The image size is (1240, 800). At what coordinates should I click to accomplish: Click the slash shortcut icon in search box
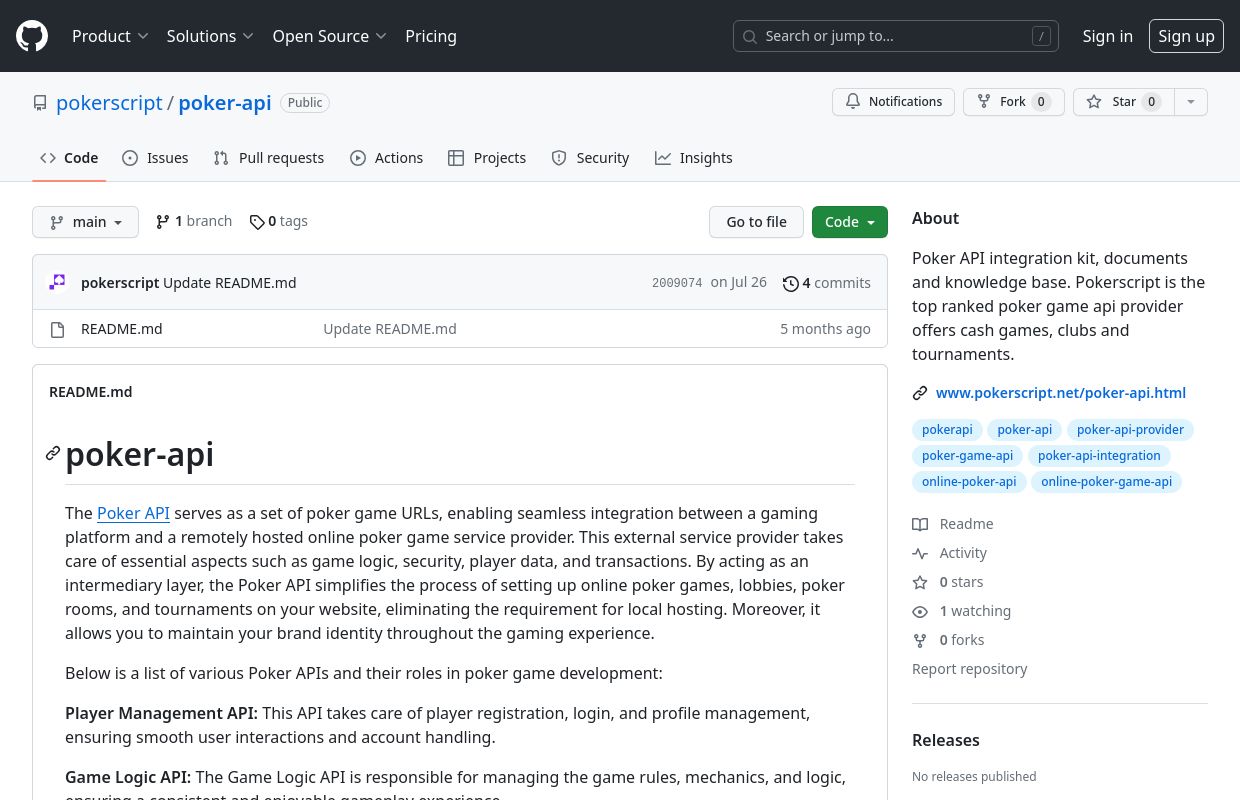(x=1041, y=36)
